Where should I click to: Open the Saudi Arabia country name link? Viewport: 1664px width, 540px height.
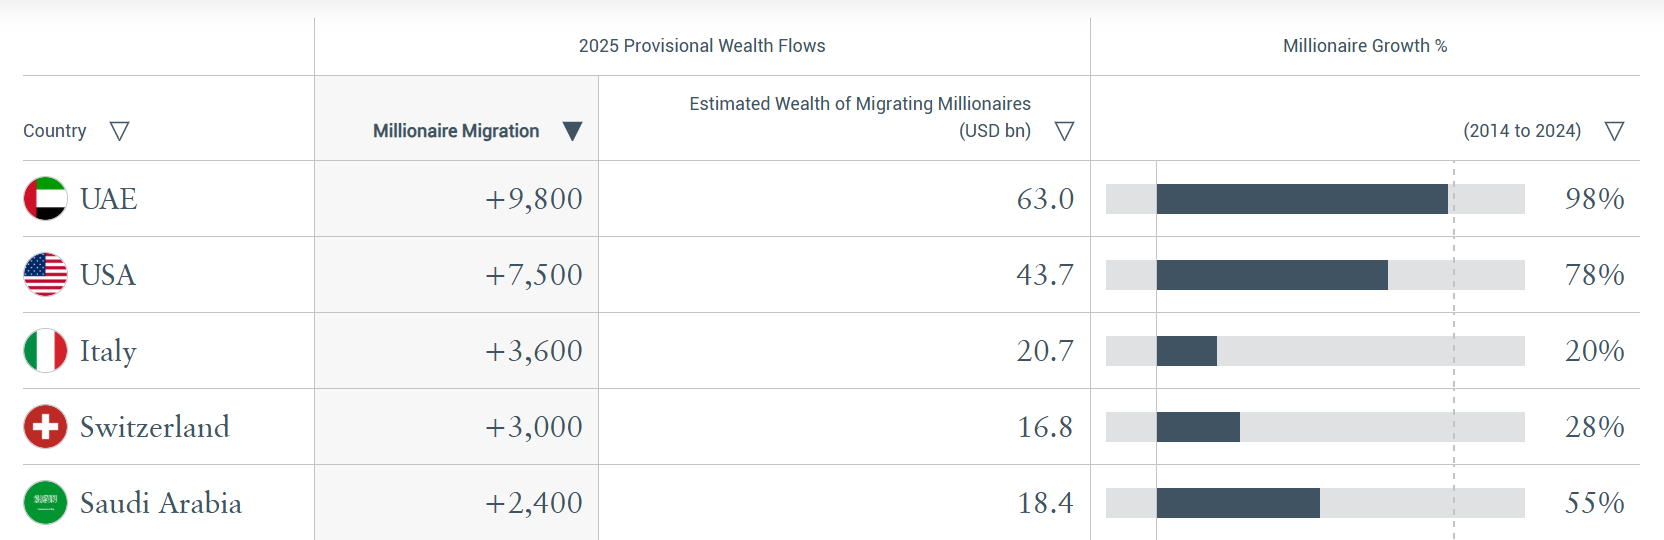161,503
